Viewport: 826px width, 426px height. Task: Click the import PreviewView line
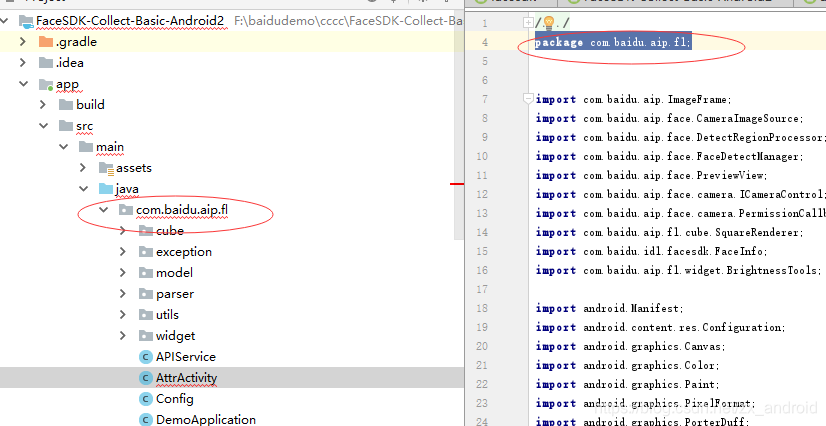pyautogui.click(x=652, y=175)
